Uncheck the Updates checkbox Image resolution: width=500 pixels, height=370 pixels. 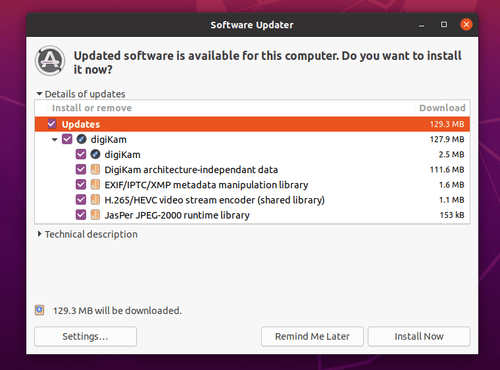click(52, 124)
